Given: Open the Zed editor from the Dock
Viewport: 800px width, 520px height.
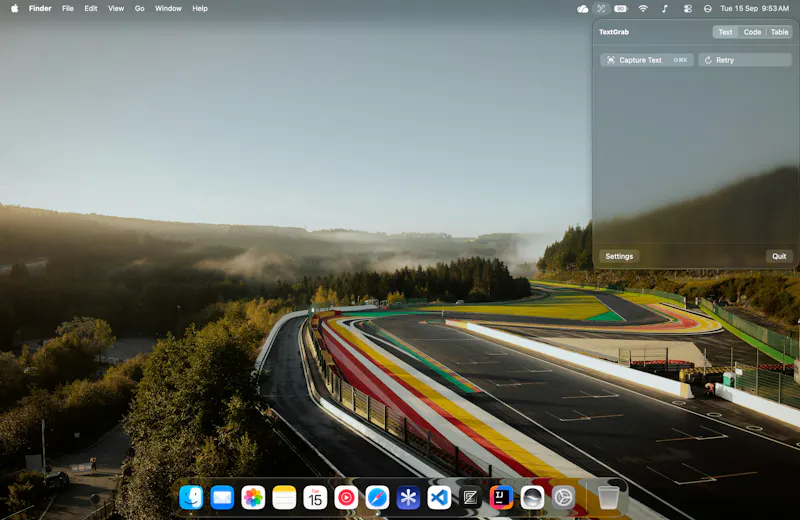Looking at the screenshot, I should (470, 498).
